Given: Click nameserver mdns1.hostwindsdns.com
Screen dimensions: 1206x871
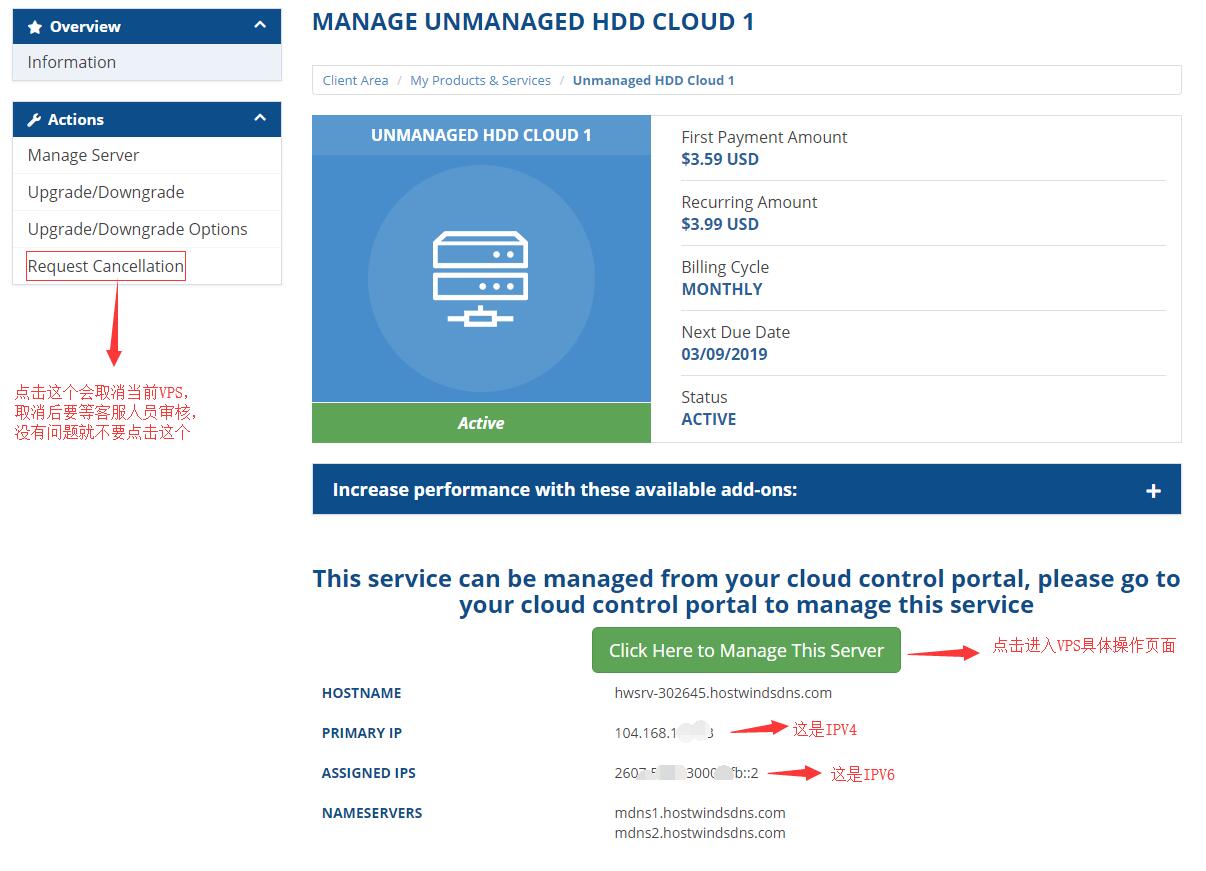Looking at the screenshot, I should point(699,813).
